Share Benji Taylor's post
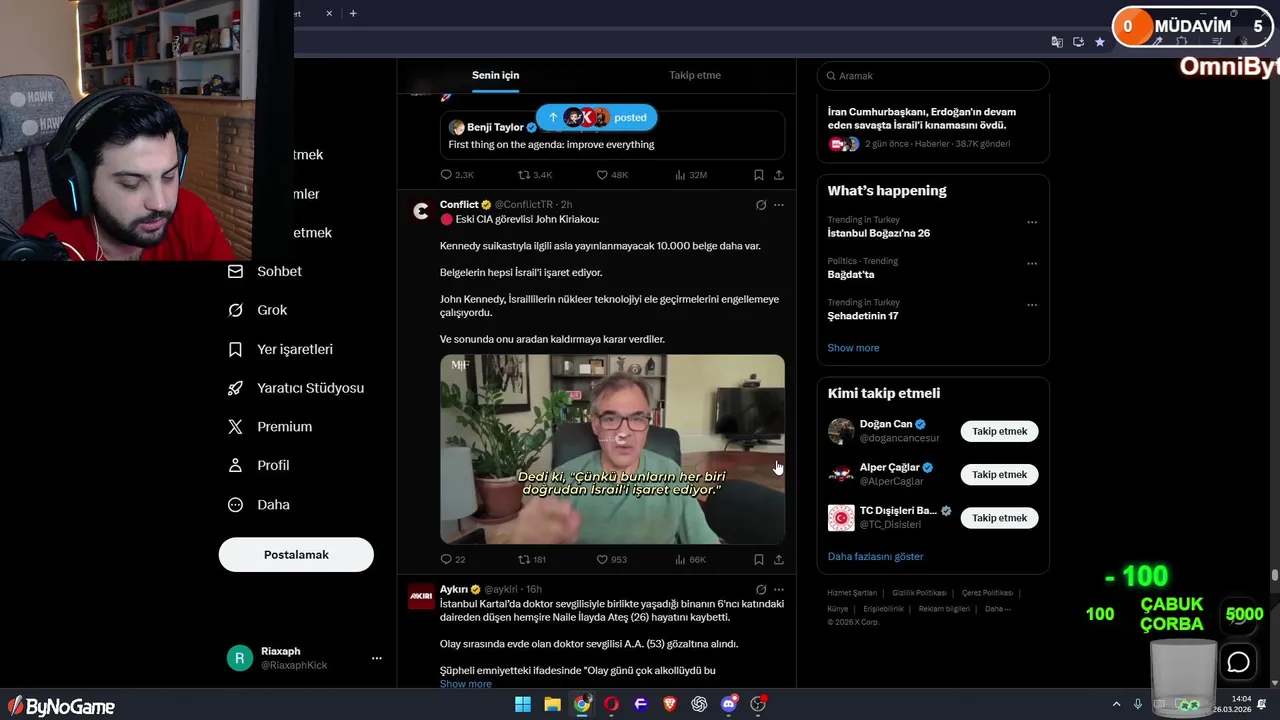The image size is (1280, 720). [779, 175]
